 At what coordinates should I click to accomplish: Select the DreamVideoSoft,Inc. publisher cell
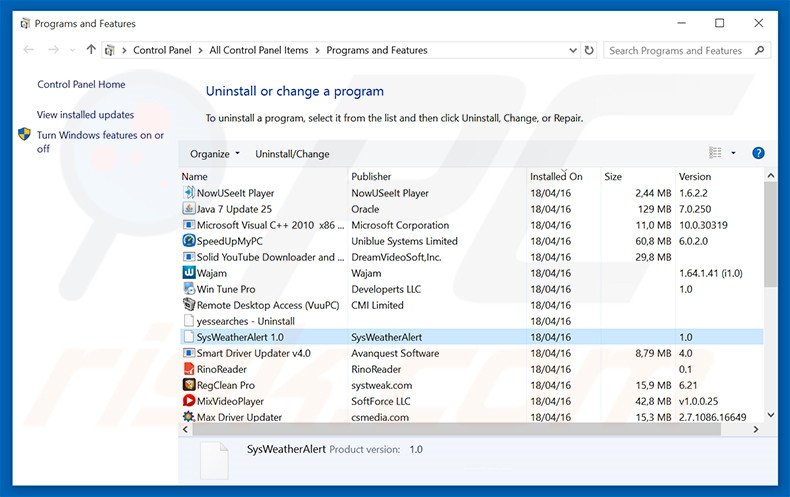point(396,257)
